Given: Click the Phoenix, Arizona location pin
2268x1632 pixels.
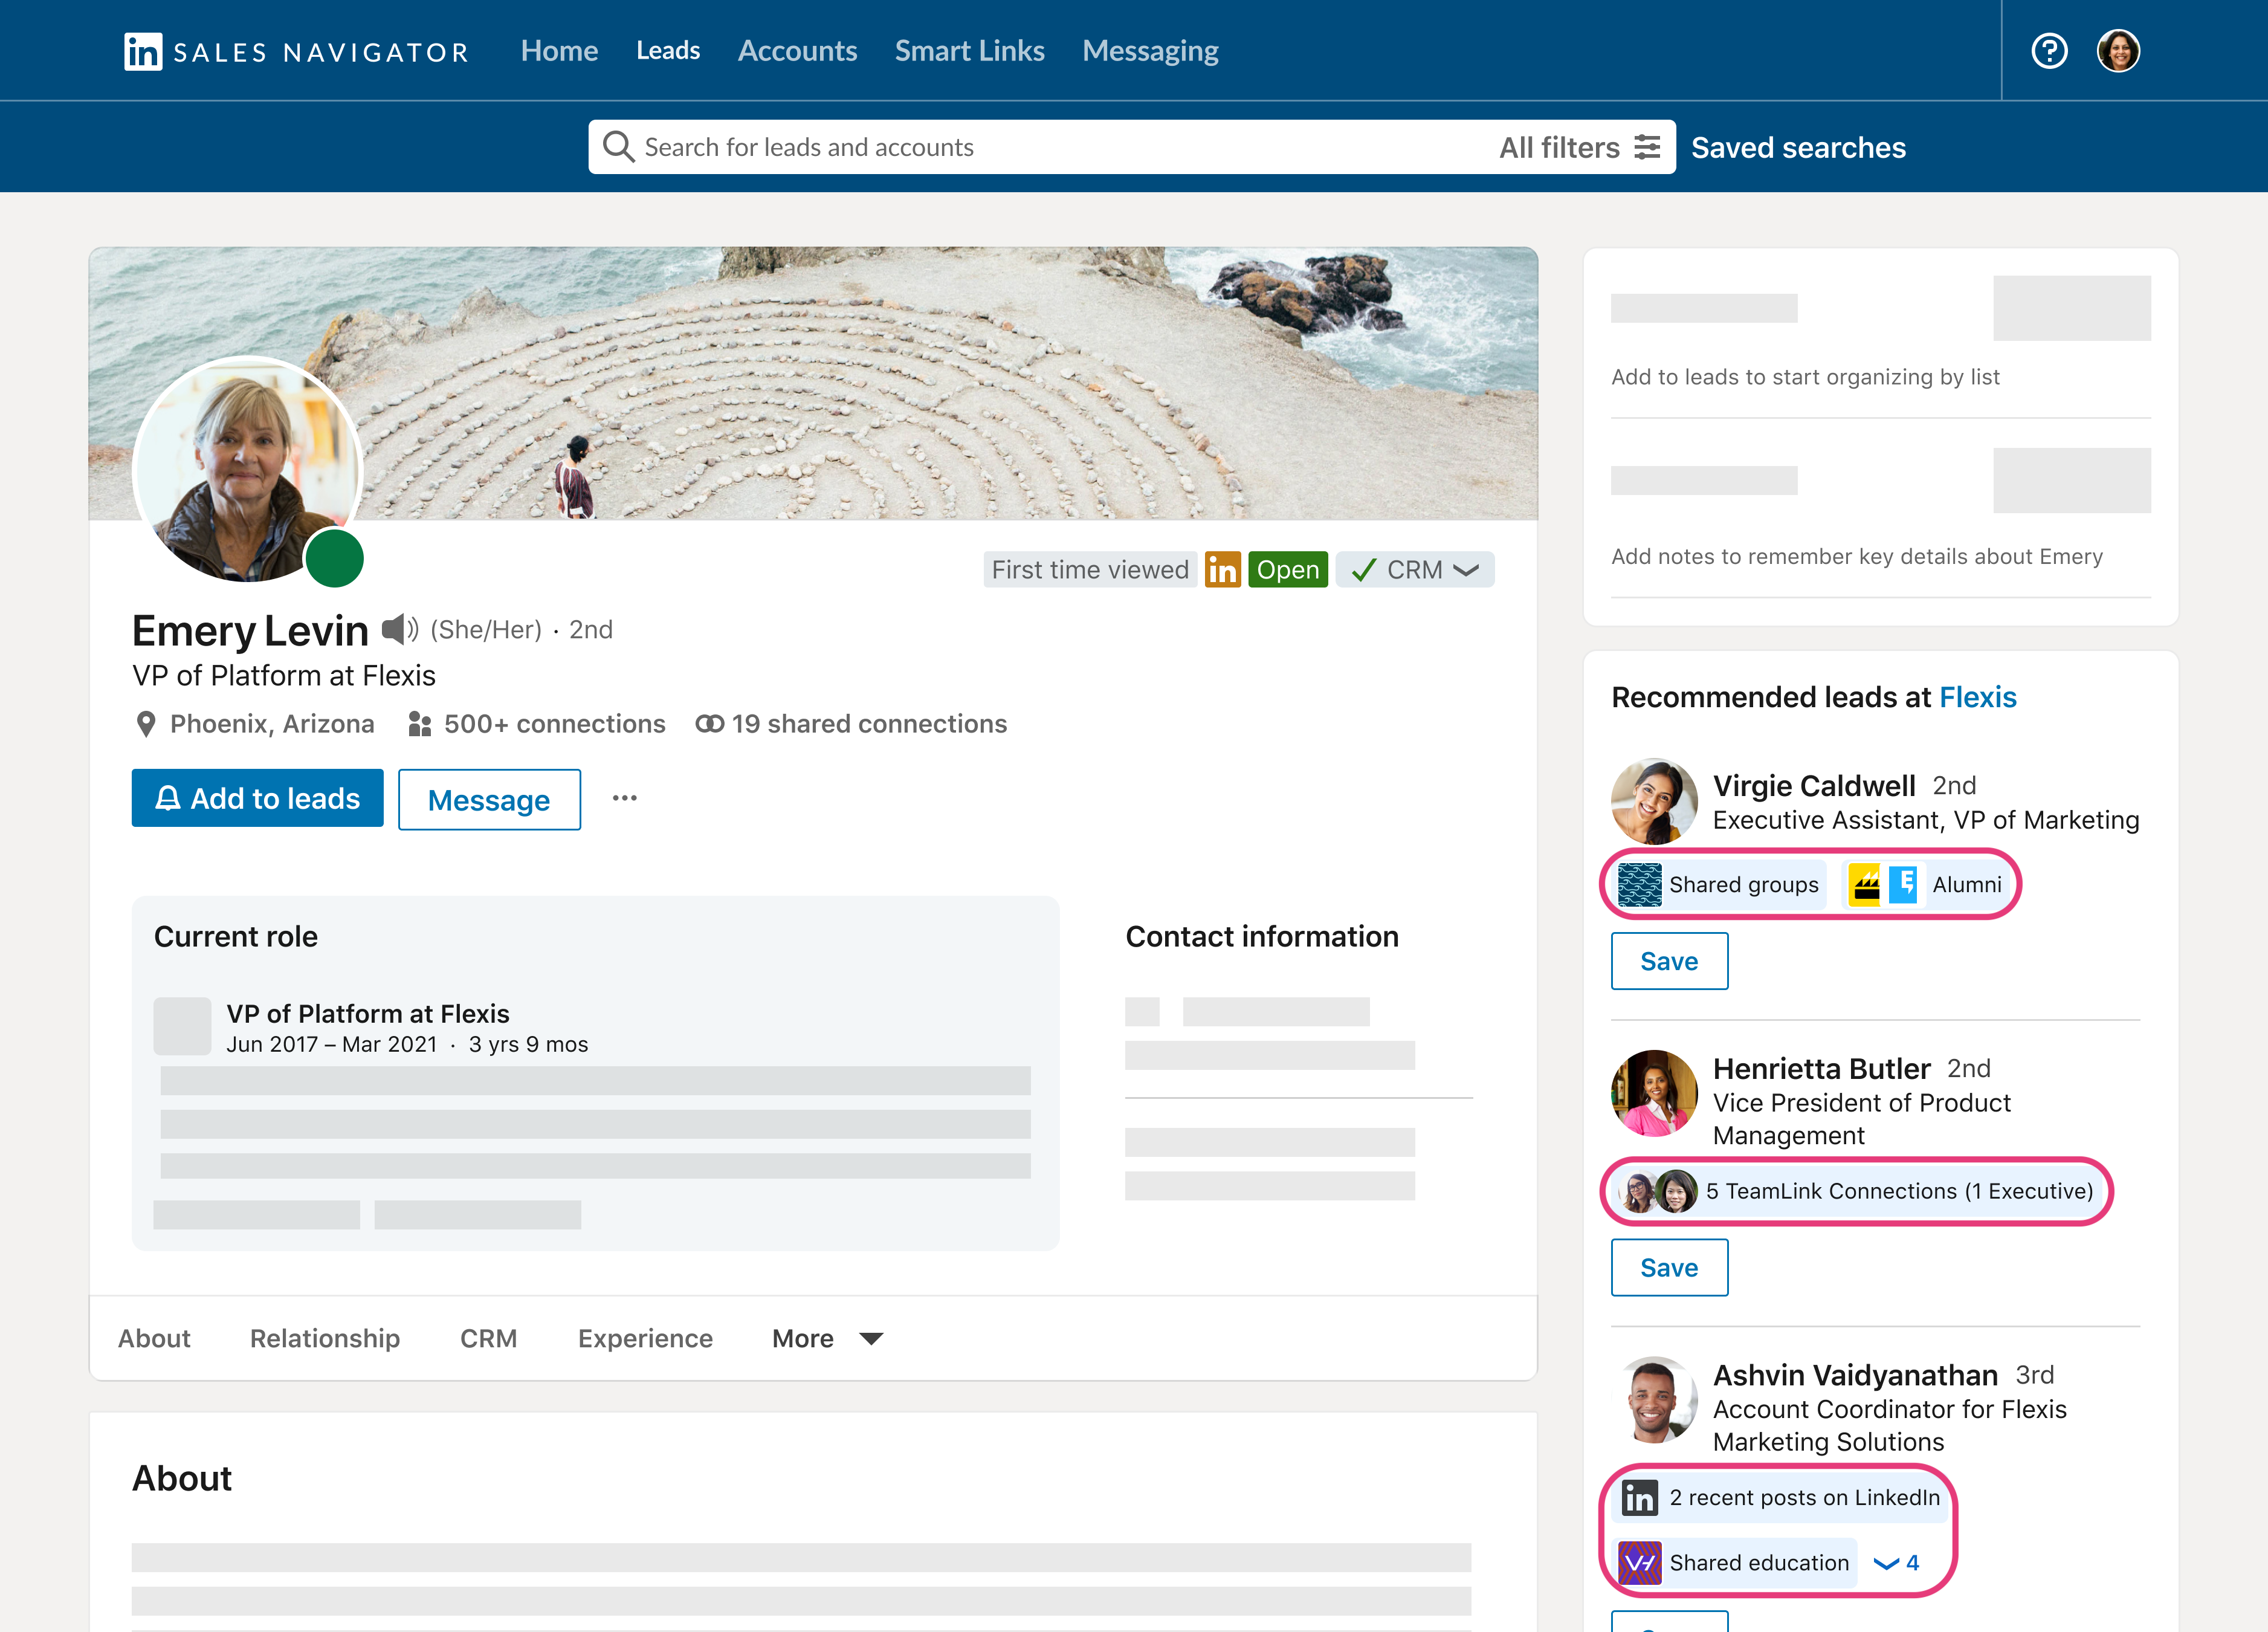Looking at the screenshot, I should pyautogui.click(x=146, y=724).
